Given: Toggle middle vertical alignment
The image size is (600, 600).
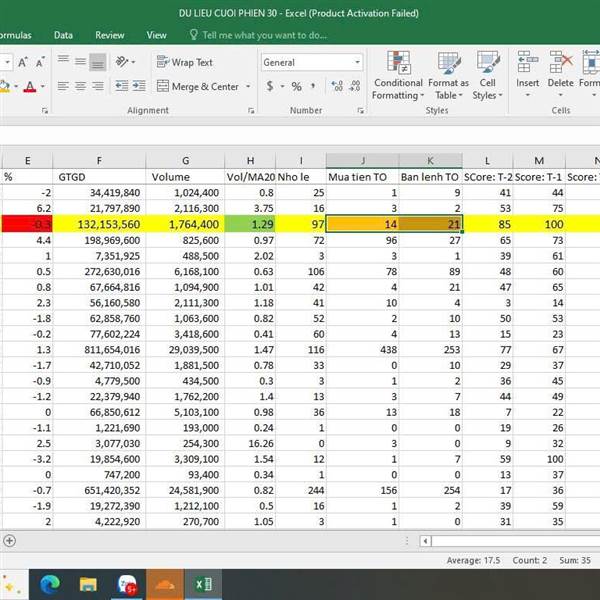Looking at the screenshot, I should [x=80, y=62].
